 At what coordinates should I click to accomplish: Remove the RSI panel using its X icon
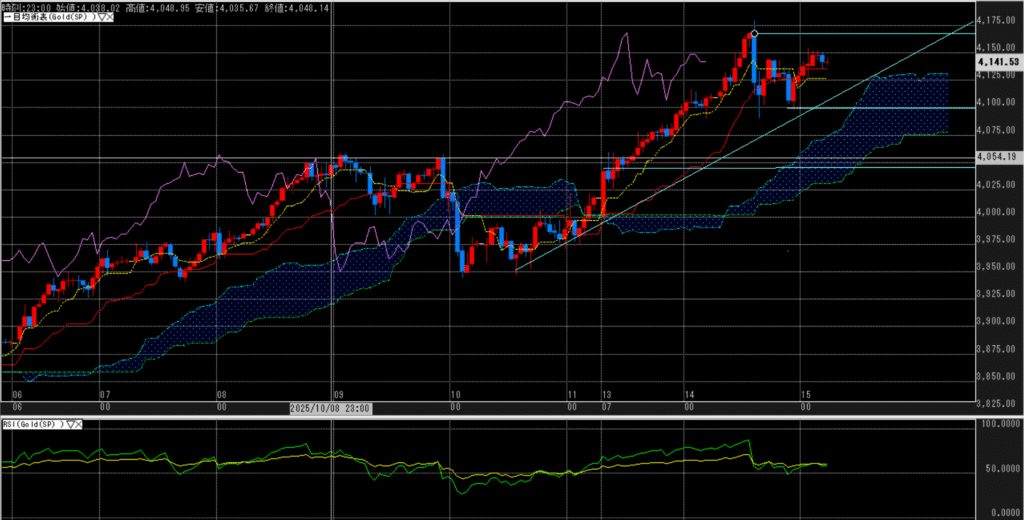click(x=78, y=424)
